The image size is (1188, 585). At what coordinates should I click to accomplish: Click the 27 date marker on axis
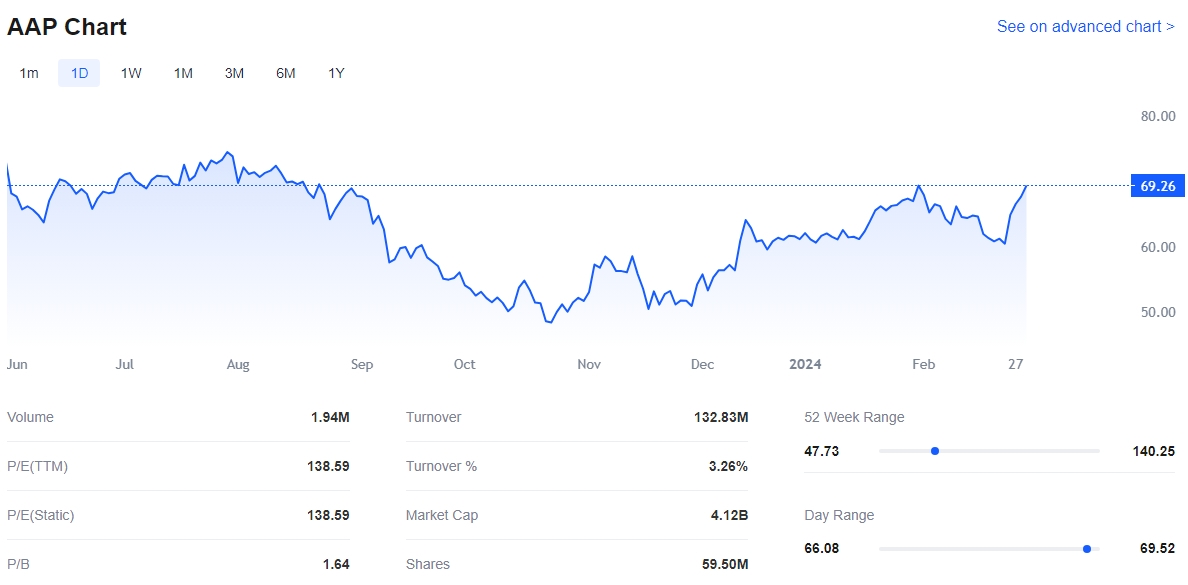coord(1015,365)
